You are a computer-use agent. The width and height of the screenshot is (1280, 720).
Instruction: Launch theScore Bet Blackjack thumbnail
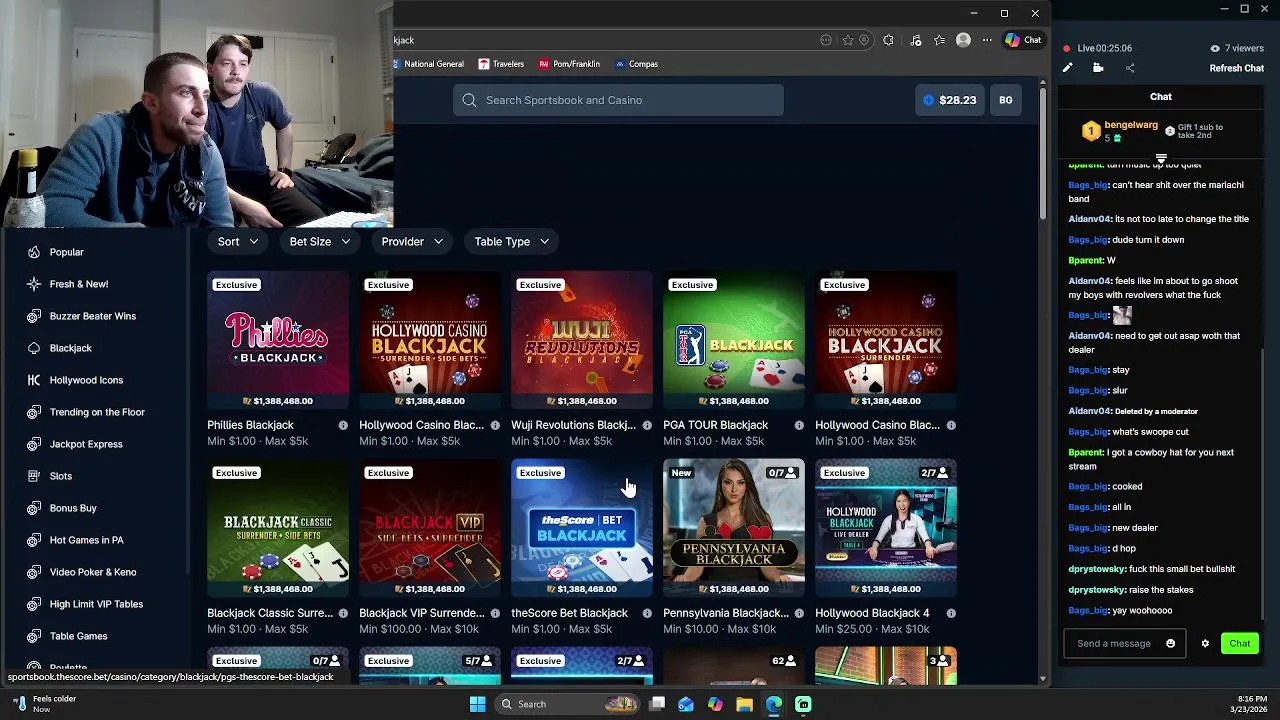pyautogui.click(x=582, y=528)
